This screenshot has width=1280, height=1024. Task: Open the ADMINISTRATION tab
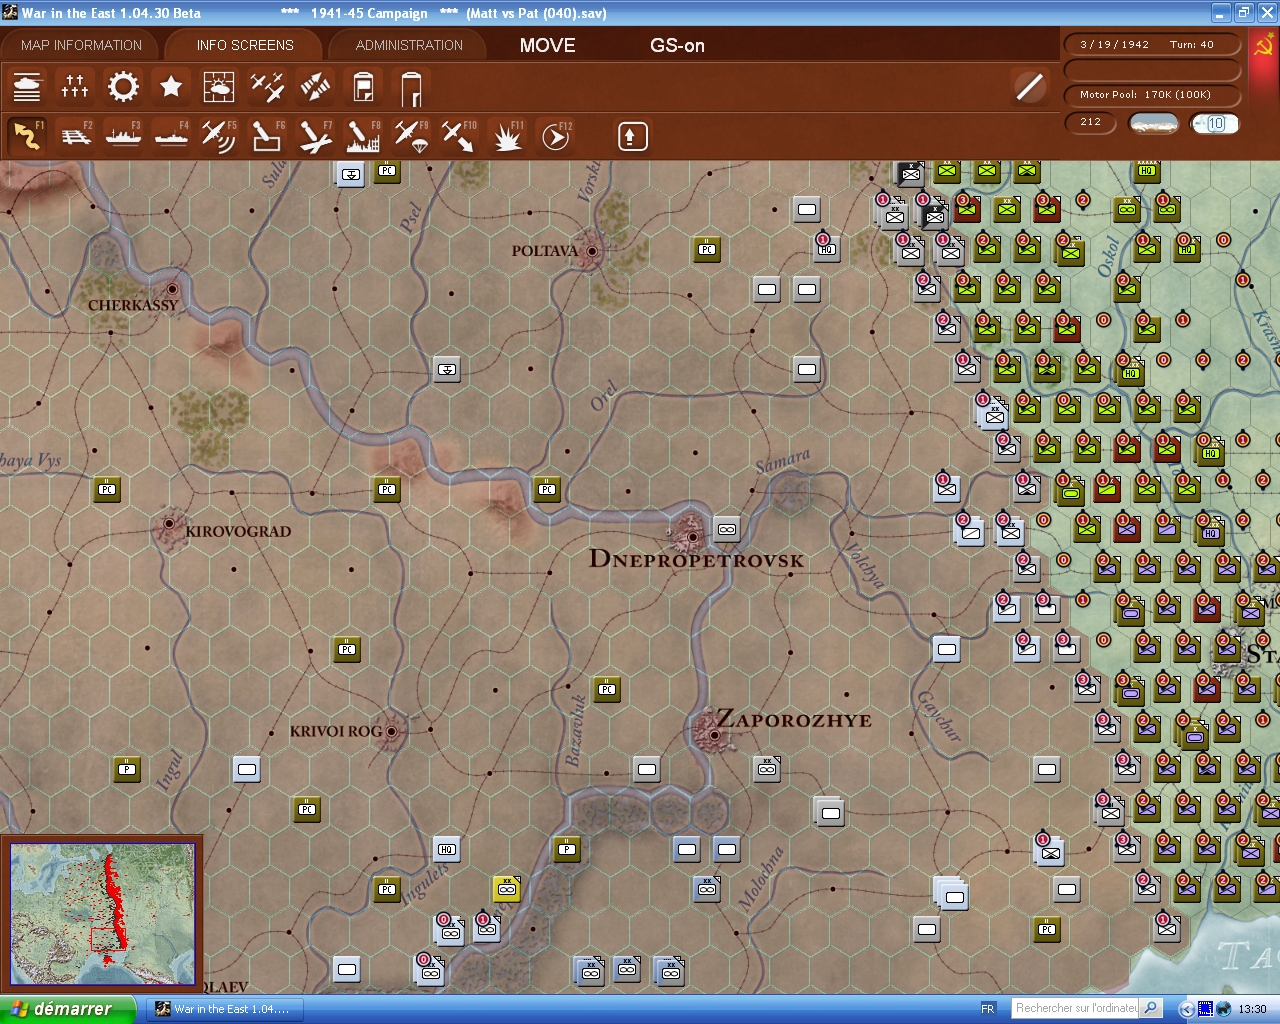pos(409,45)
